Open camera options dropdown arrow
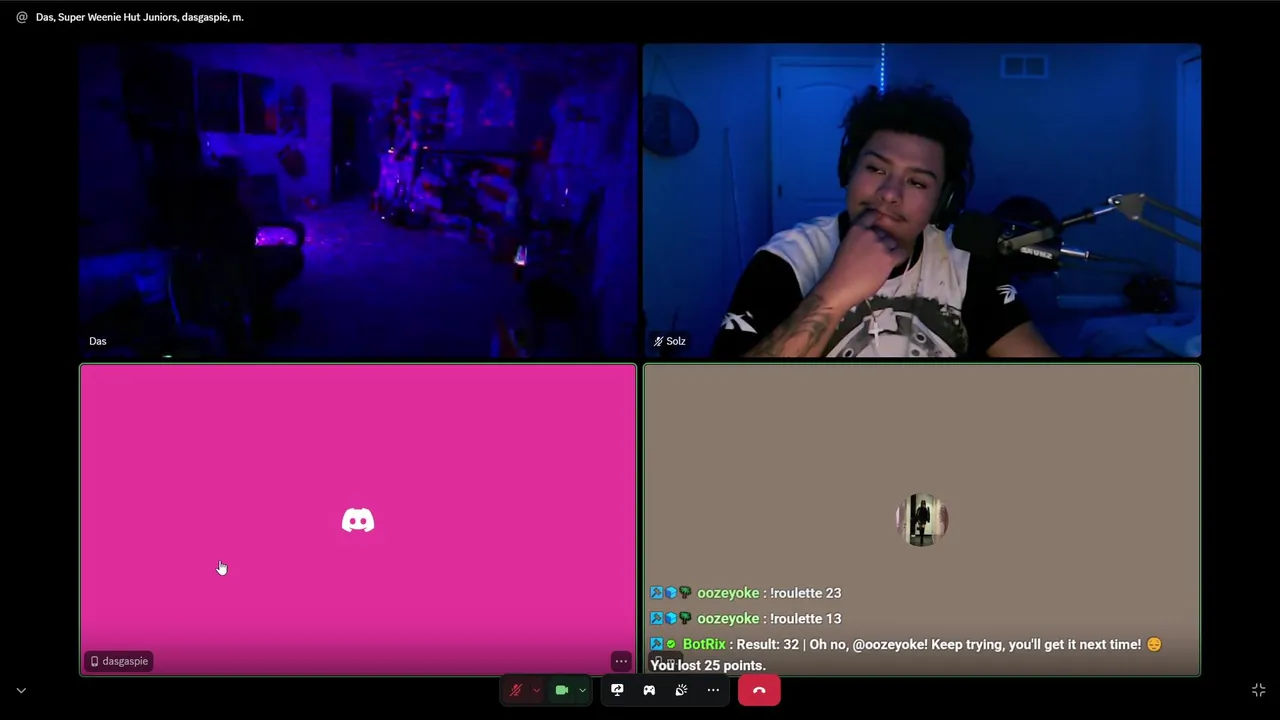This screenshot has width=1280, height=720. [582, 690]
